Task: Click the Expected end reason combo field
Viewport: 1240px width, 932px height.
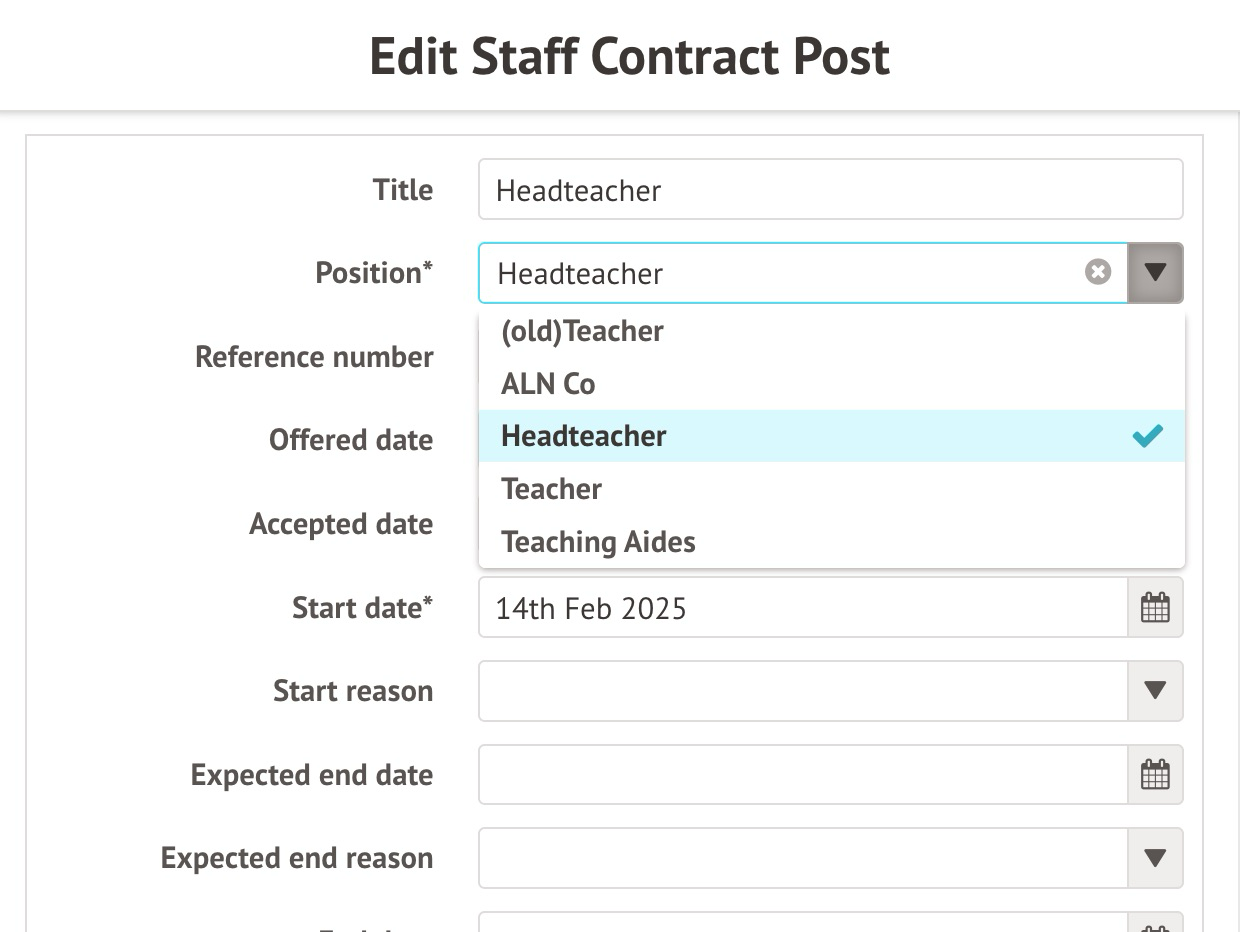Action: coord(802,858)
